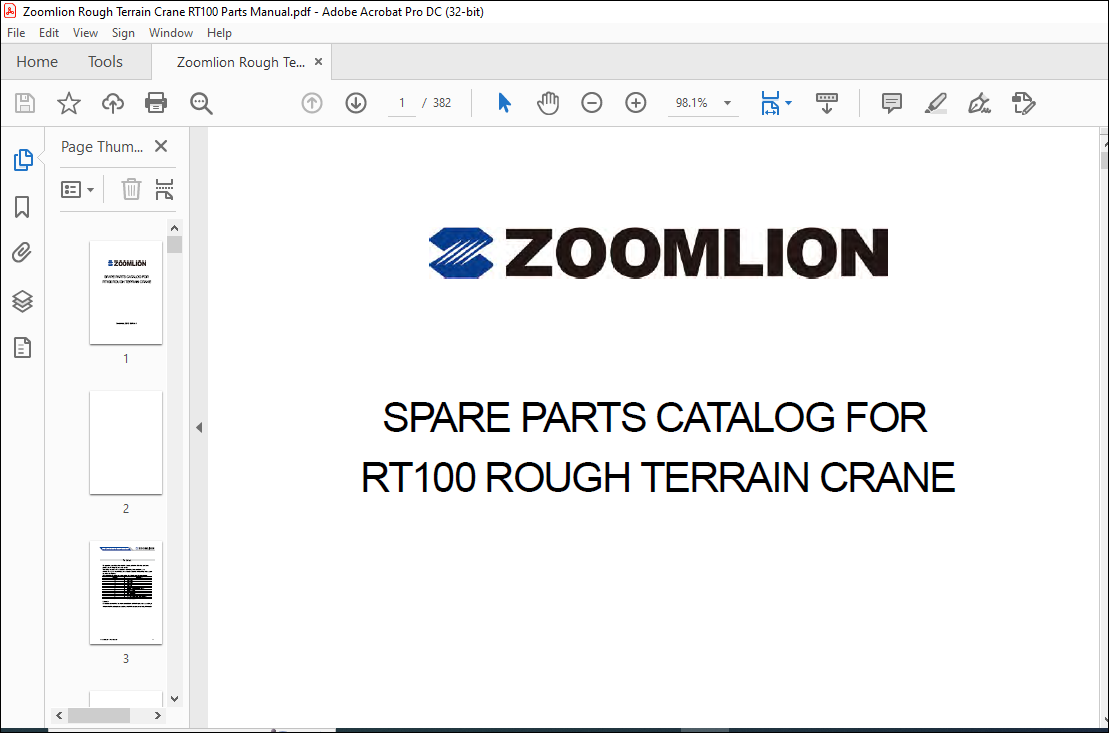The height and width of the screenshot is (733, 1109).
Task: Open the Bookmarks pane icon
Action: [22, 207]
